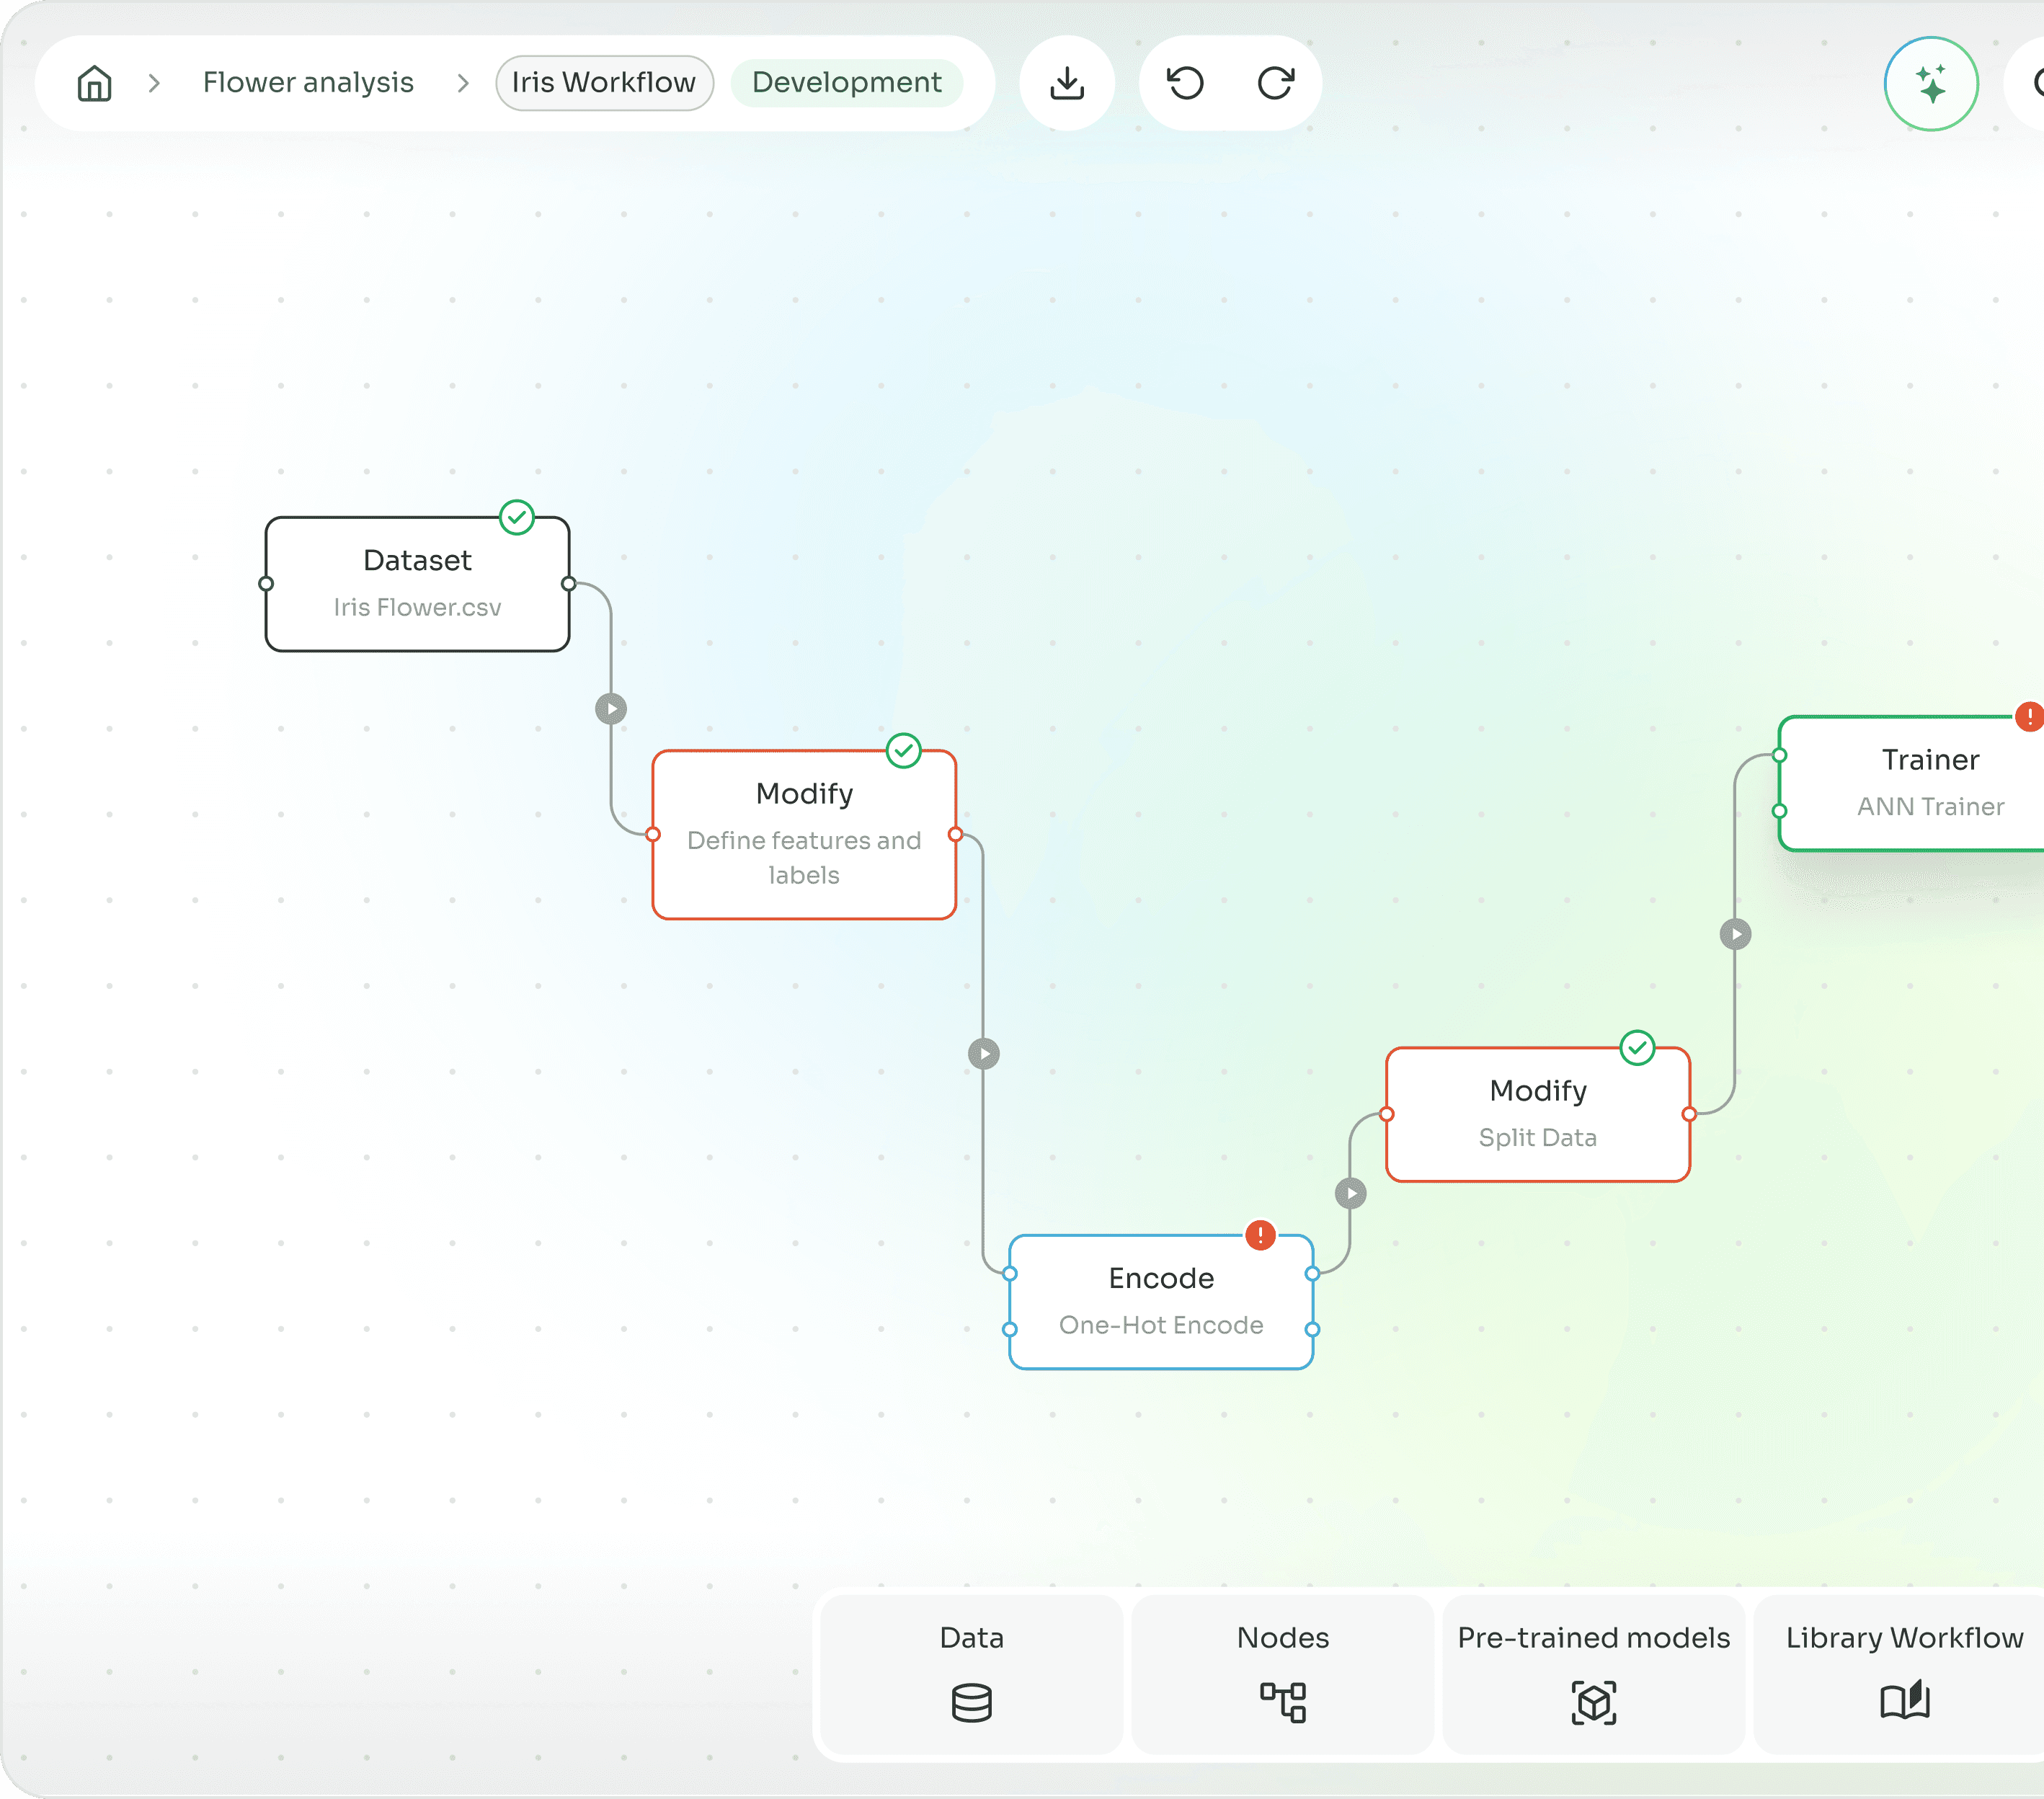Click play button on connector to Trainer
The width and height of the screenshot is (2044, 1799).
[1735, 934]
